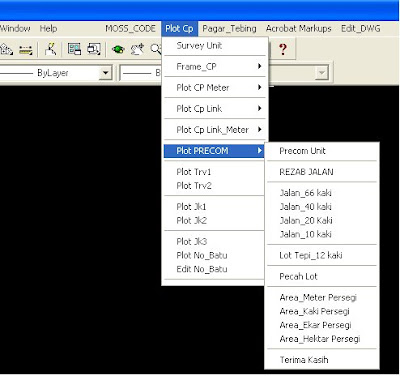Click the Distance measure ruler icon
Viewport: 400px width, 376px height.
[25, 50]
